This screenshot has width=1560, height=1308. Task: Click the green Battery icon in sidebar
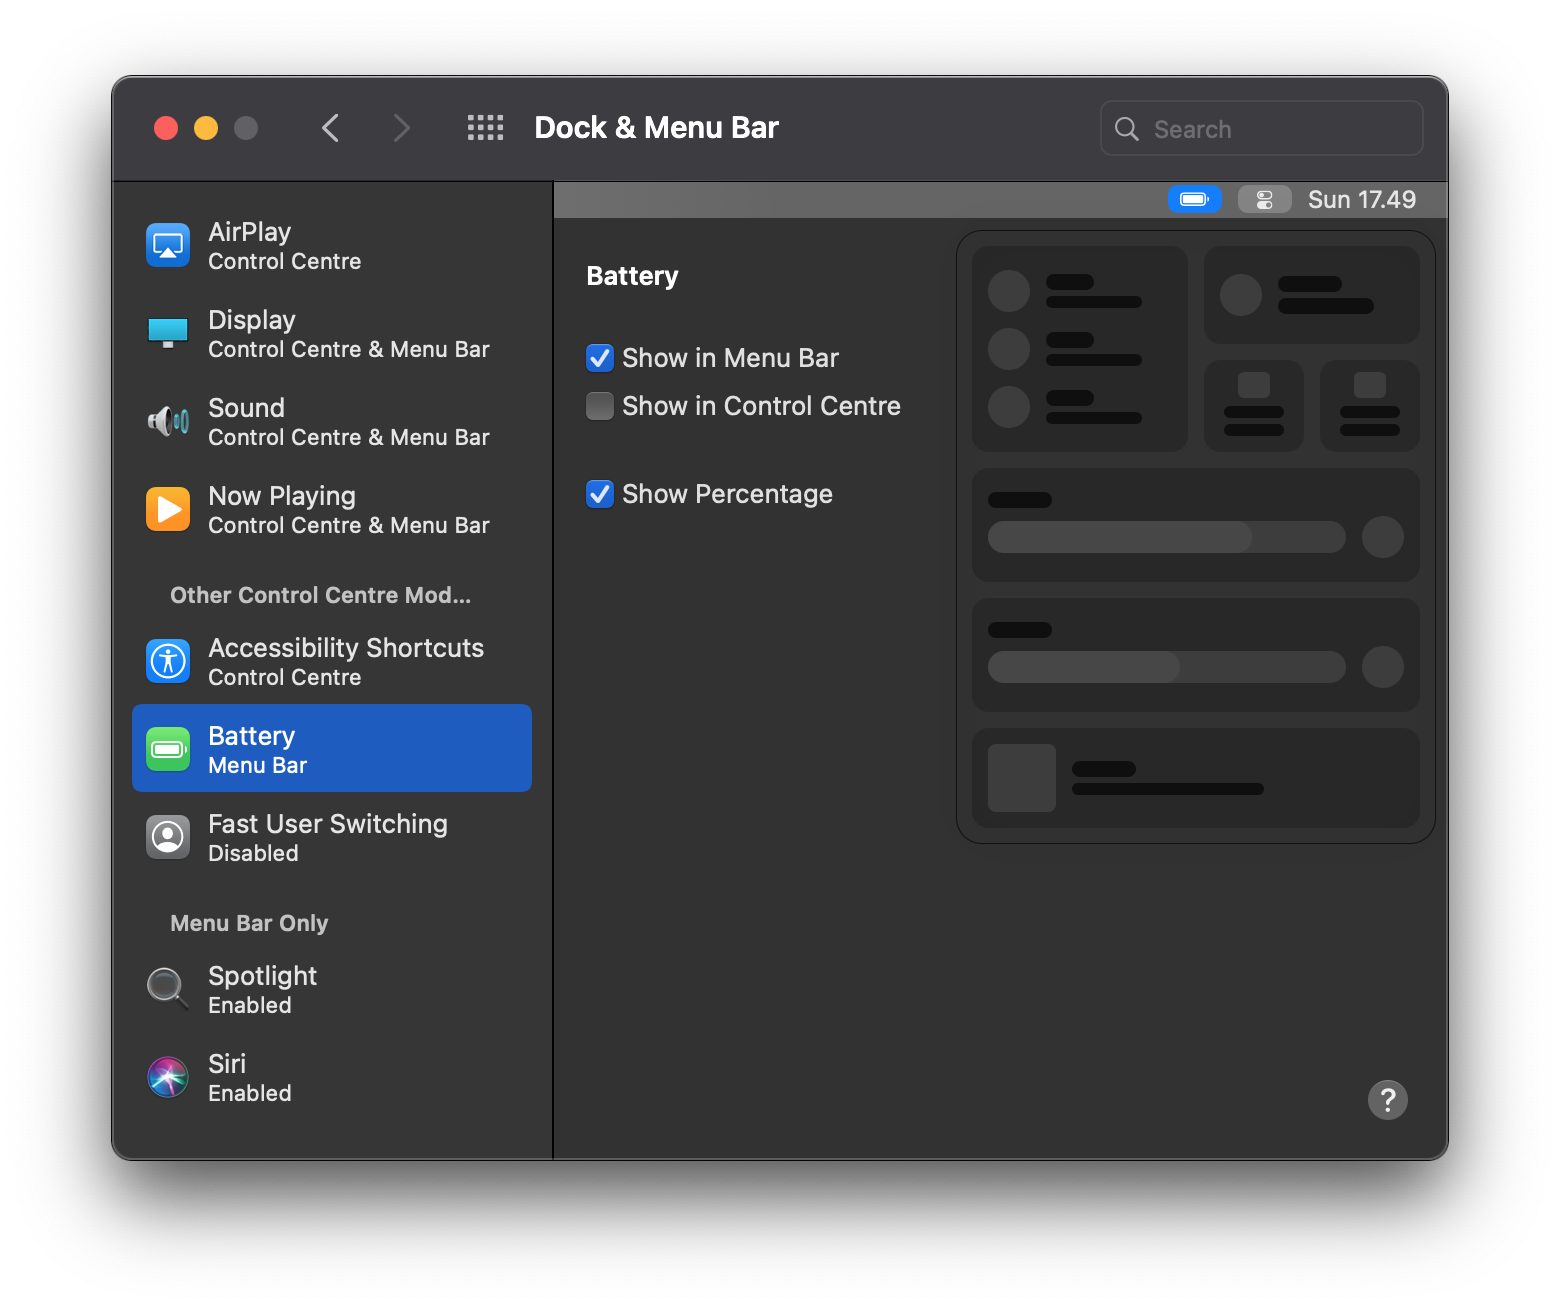tap(168, 749)
